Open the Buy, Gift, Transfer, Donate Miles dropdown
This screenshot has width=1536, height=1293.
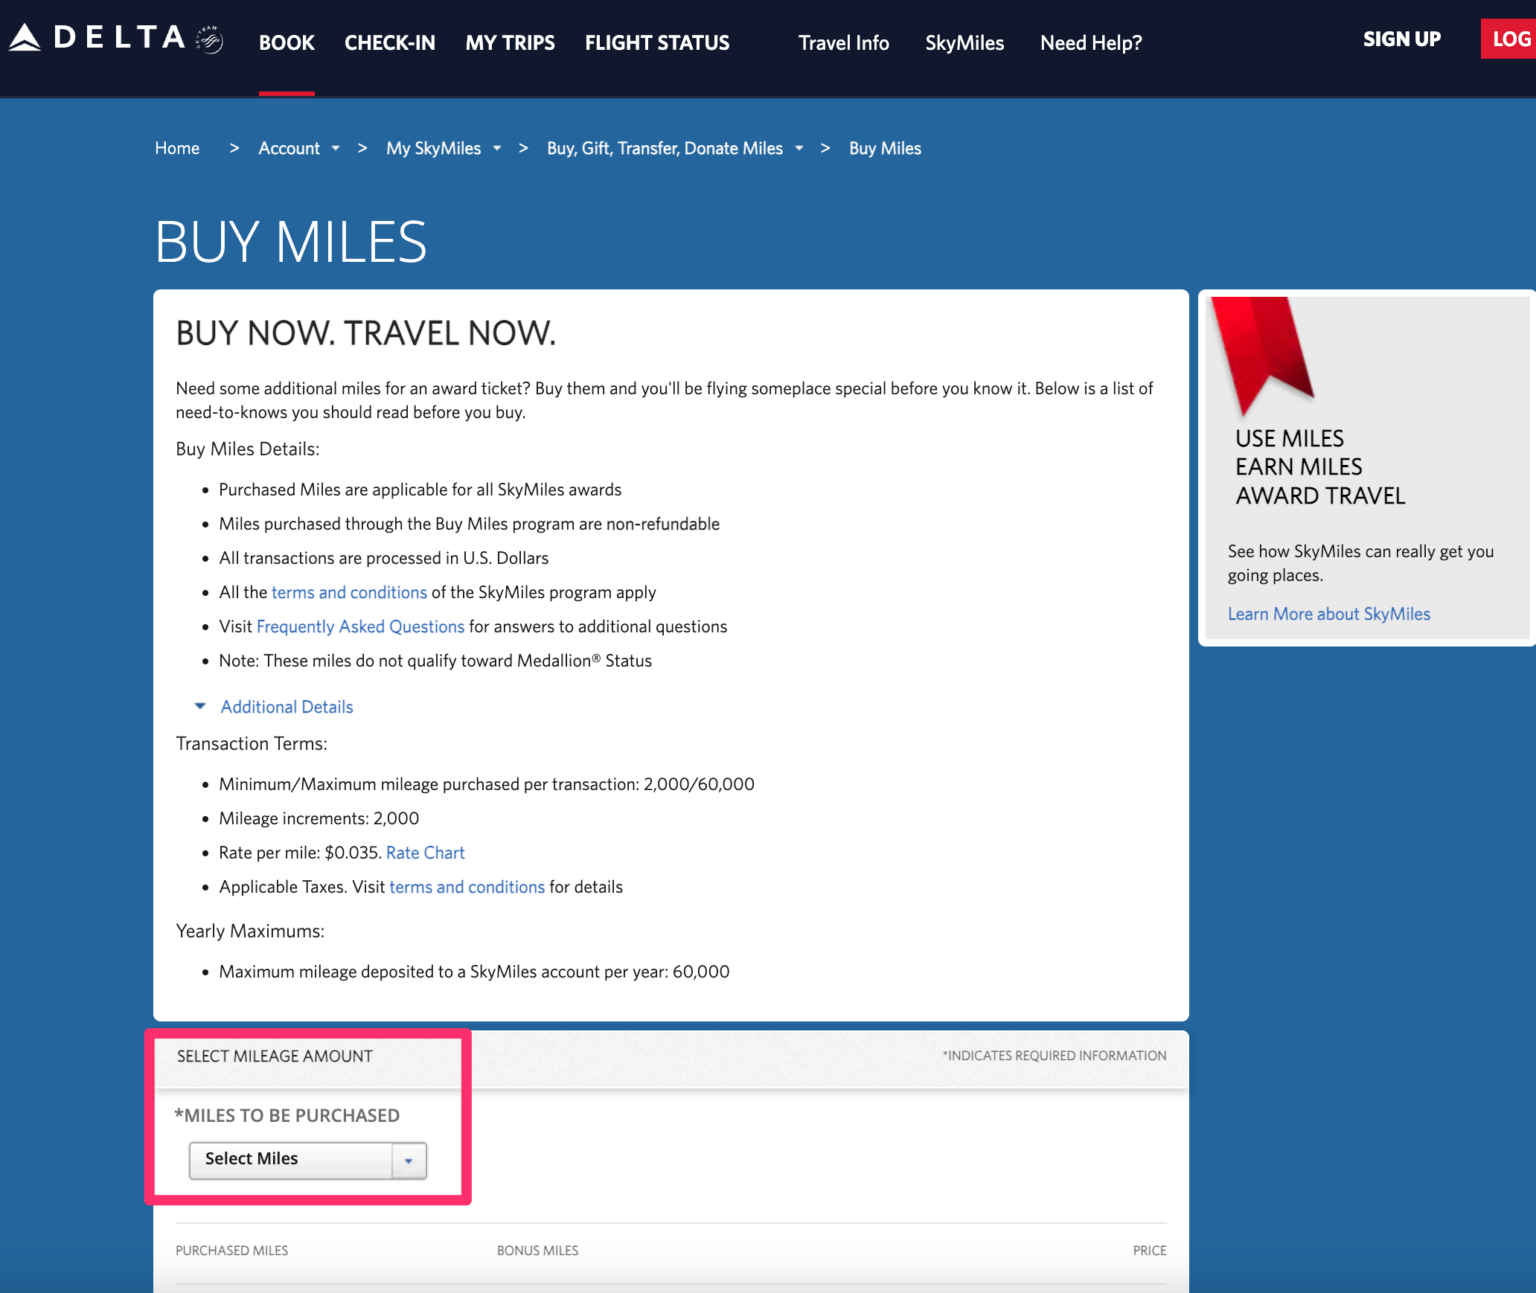pos(799,148)
